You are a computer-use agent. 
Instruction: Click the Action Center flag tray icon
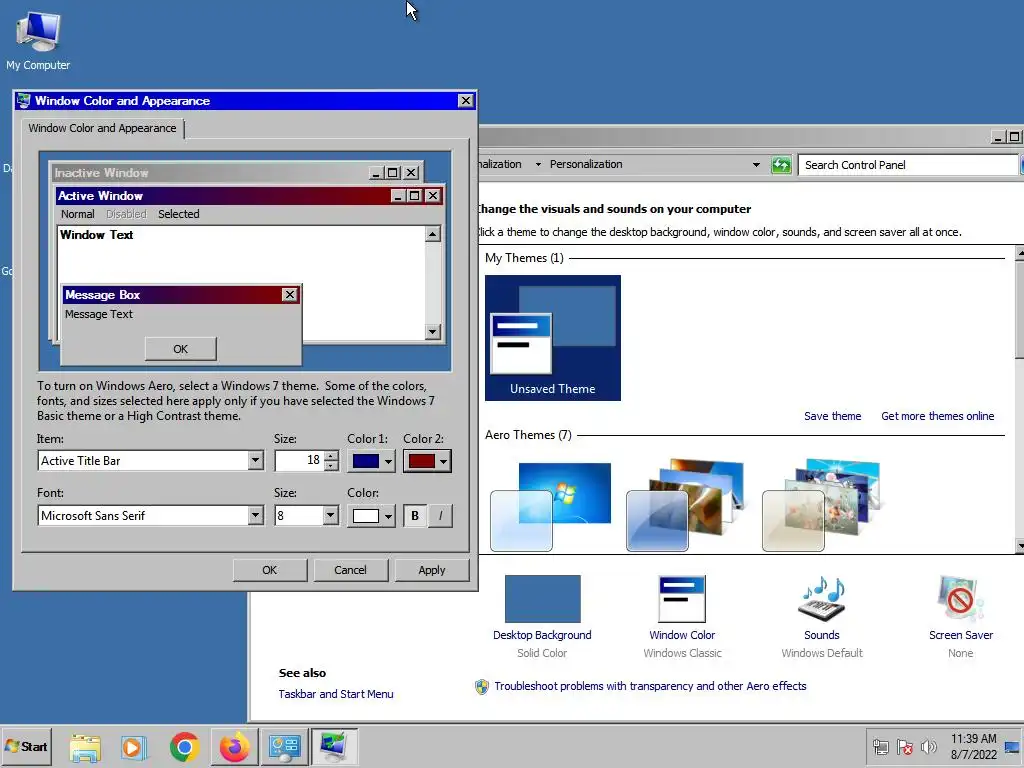(904, 747)
